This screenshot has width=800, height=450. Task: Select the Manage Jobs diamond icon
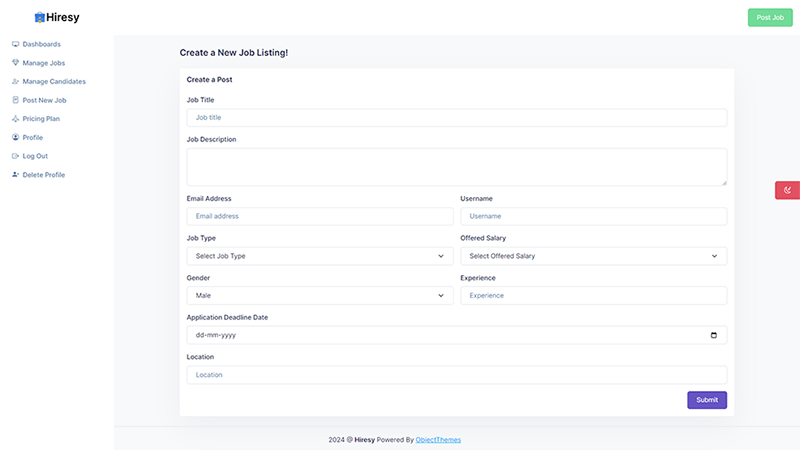pos(15,63)
